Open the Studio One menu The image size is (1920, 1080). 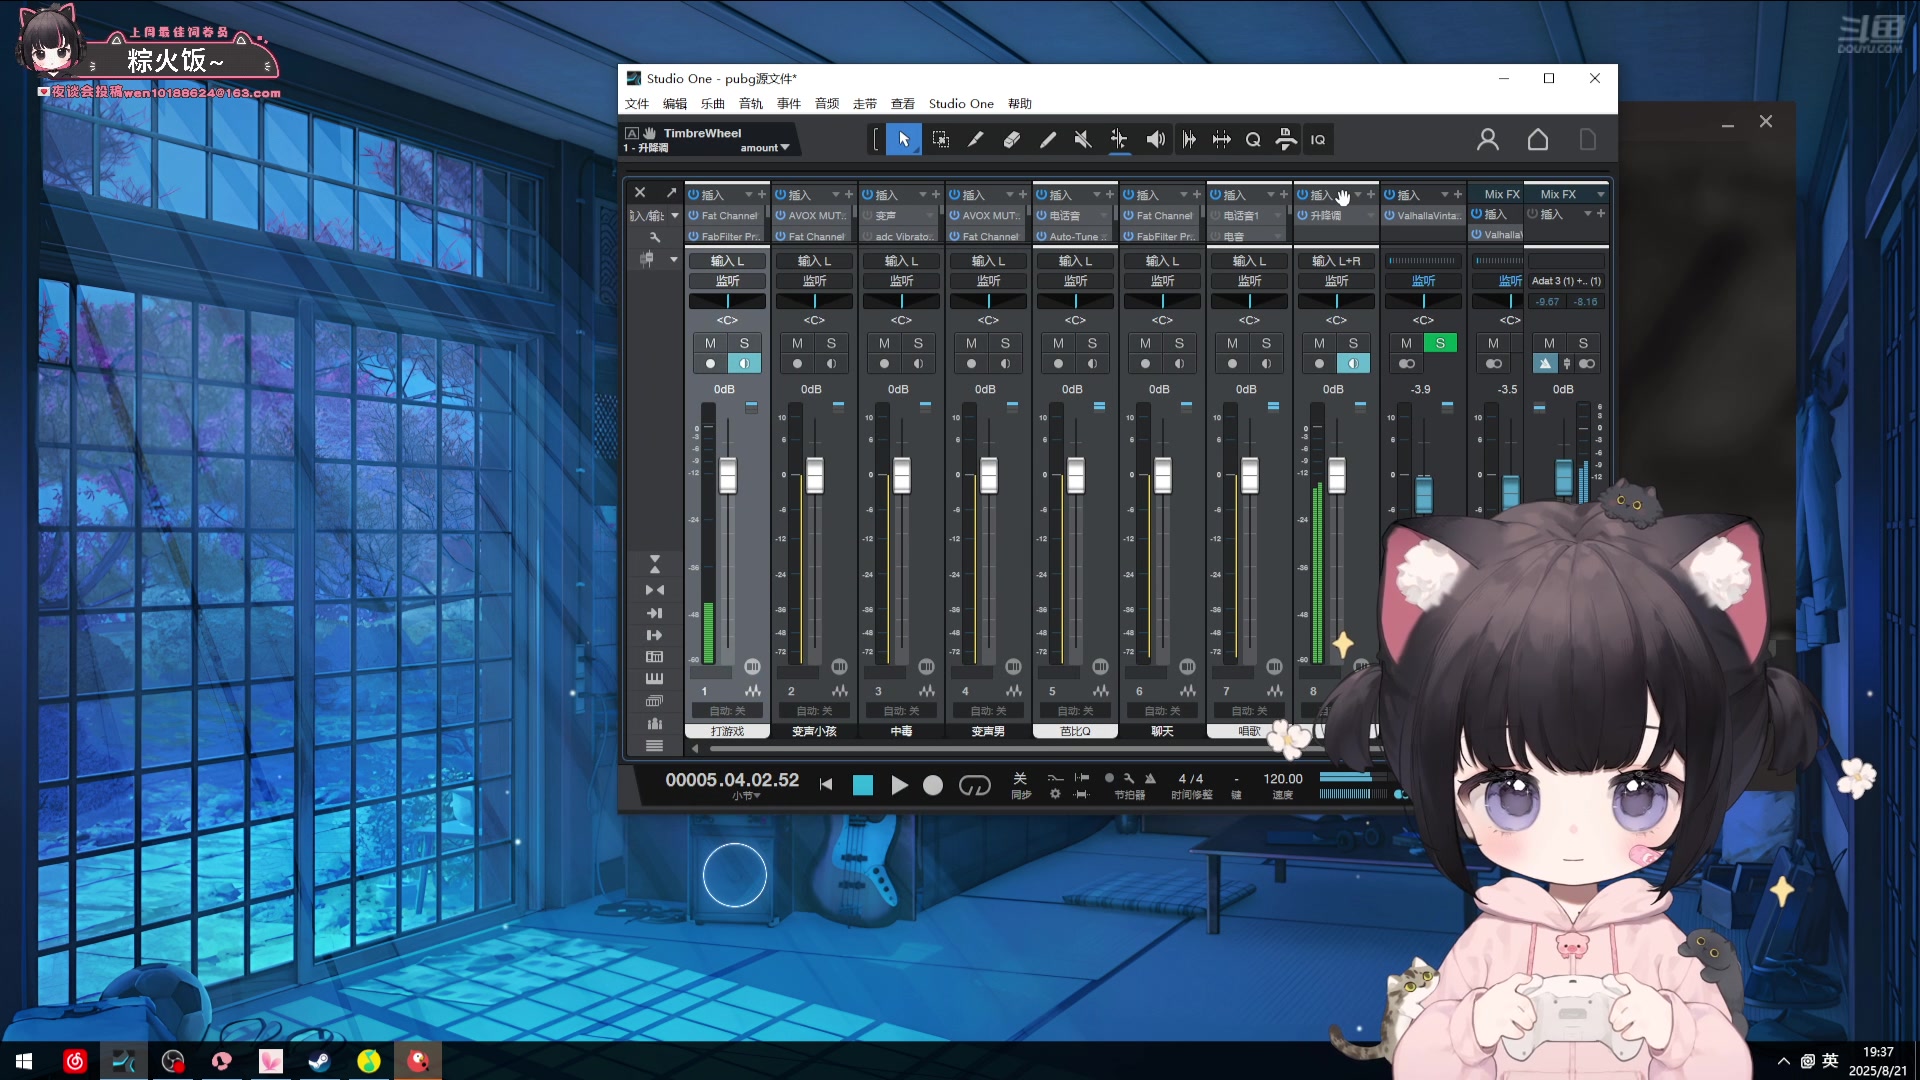(x=961, y=104)
